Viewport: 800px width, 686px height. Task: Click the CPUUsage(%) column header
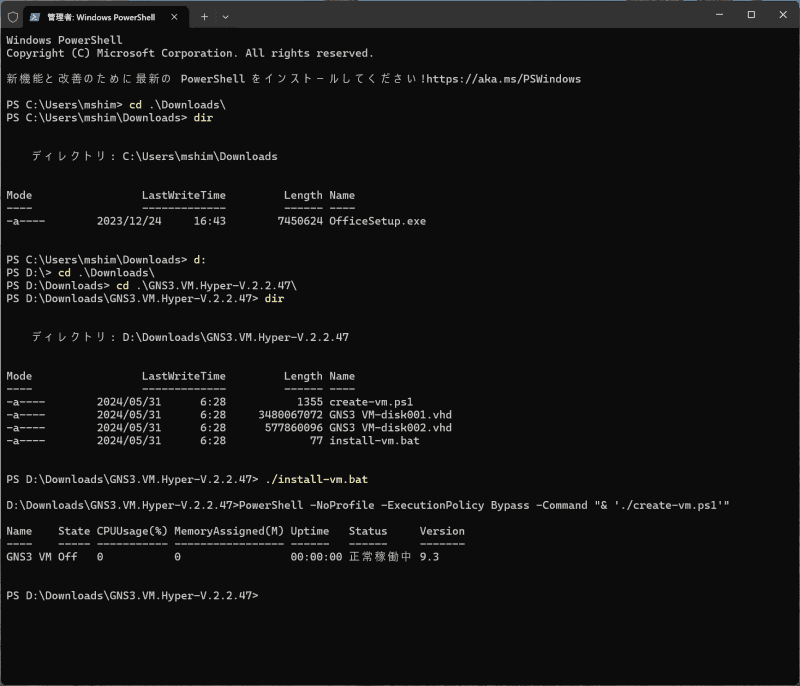pos(132,531)
